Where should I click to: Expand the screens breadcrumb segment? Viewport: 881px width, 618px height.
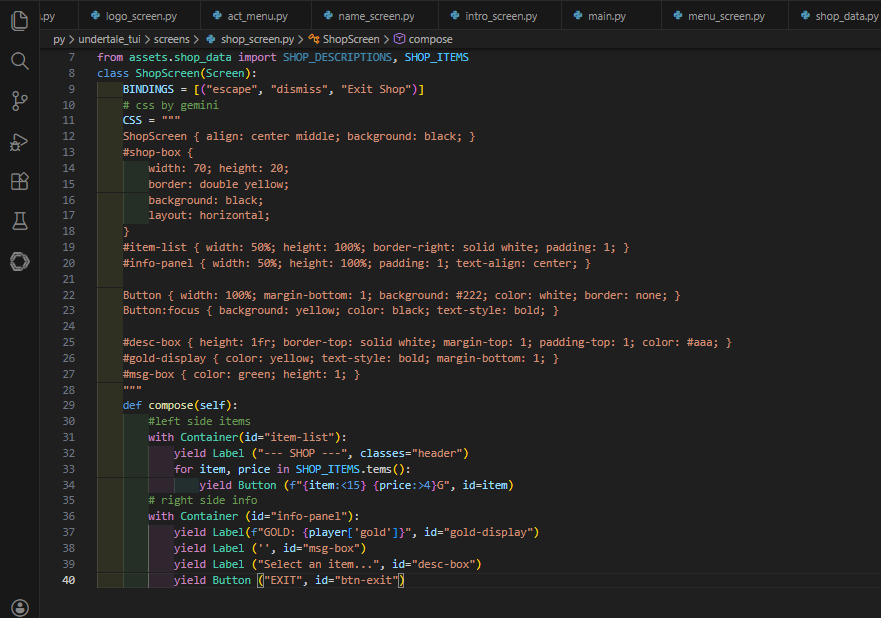[172, 39]
